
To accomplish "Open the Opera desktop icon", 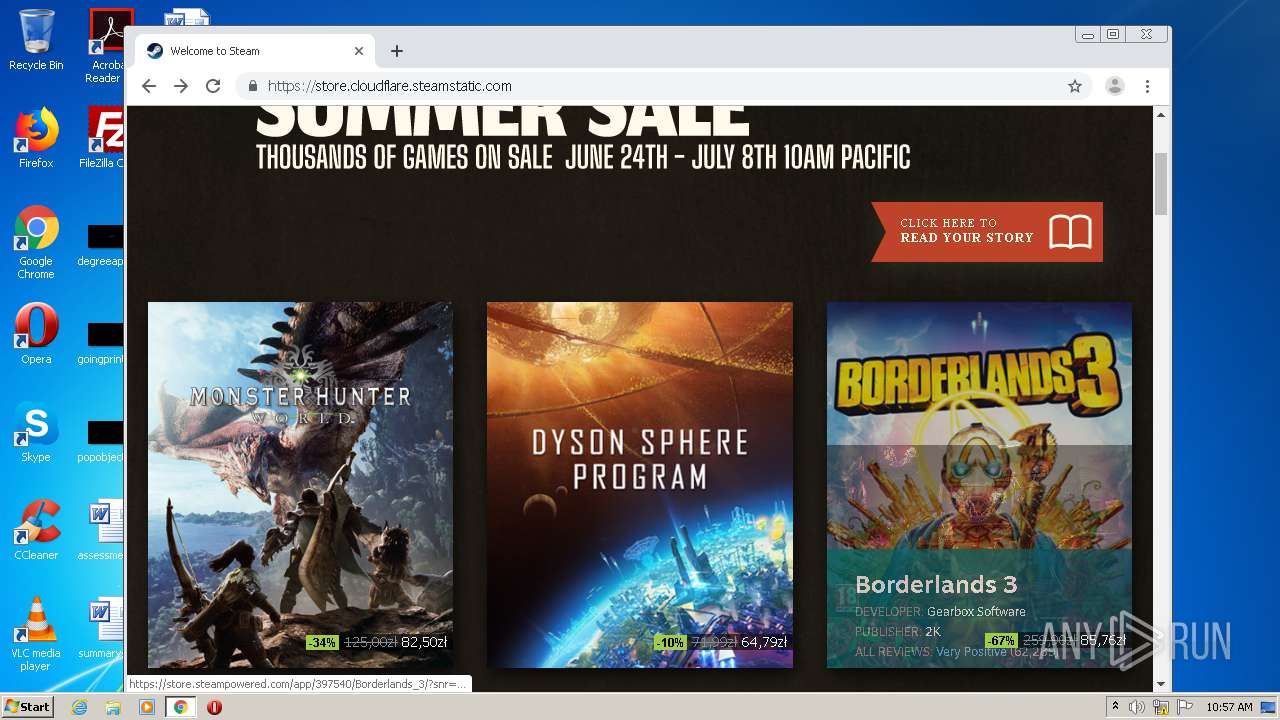I will (x=36, y=334).
